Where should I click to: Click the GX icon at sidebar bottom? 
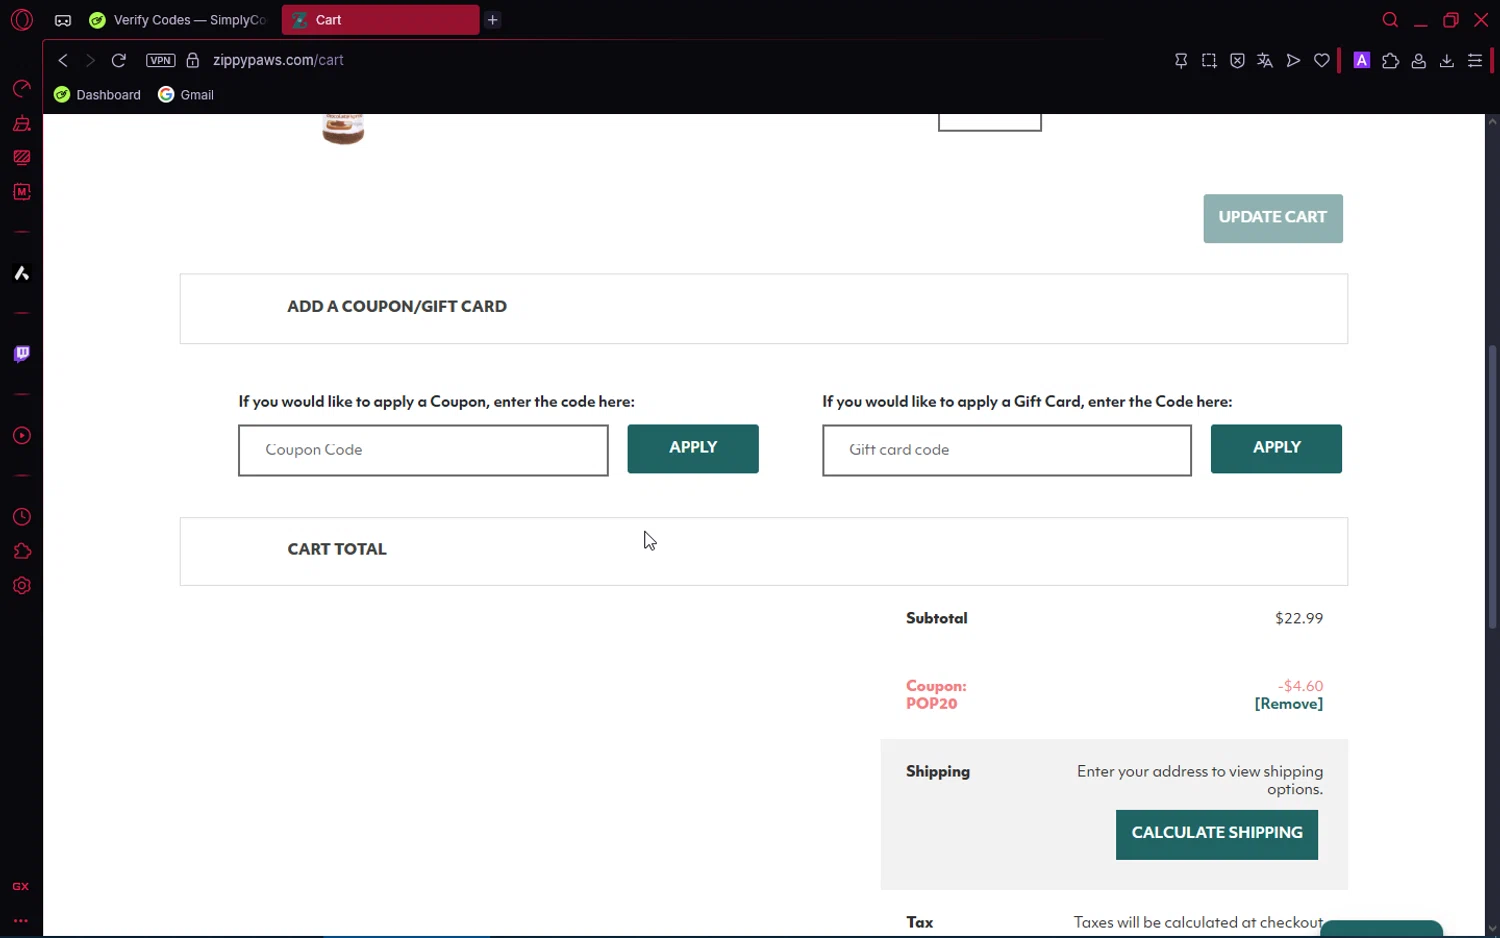(21, 886)
